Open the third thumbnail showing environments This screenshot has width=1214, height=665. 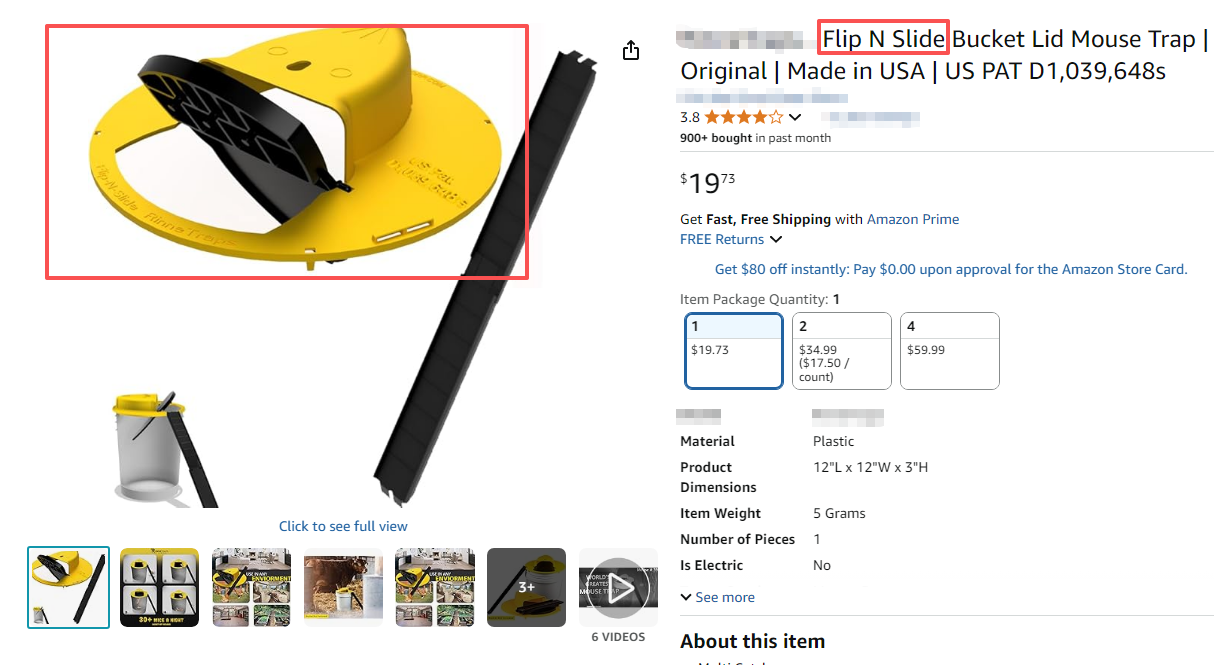tap(251, 587)
